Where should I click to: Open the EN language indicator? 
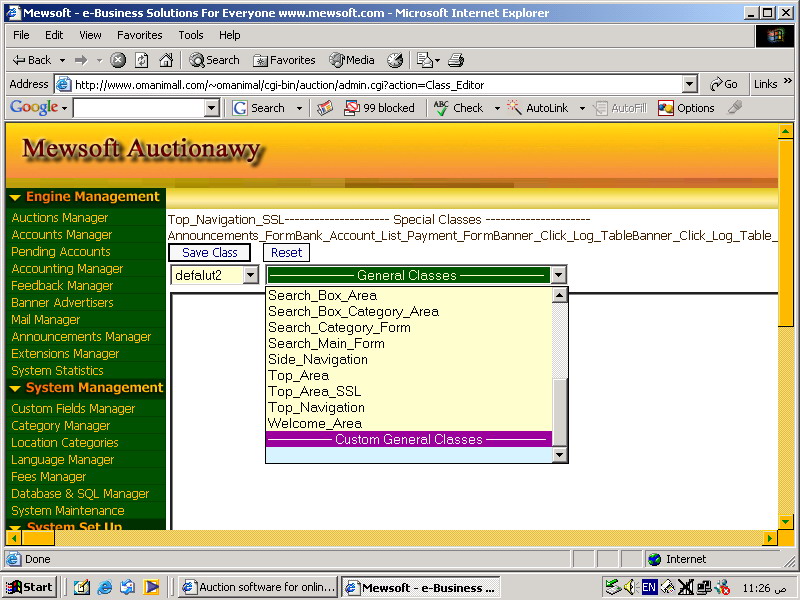pos(649,587)
